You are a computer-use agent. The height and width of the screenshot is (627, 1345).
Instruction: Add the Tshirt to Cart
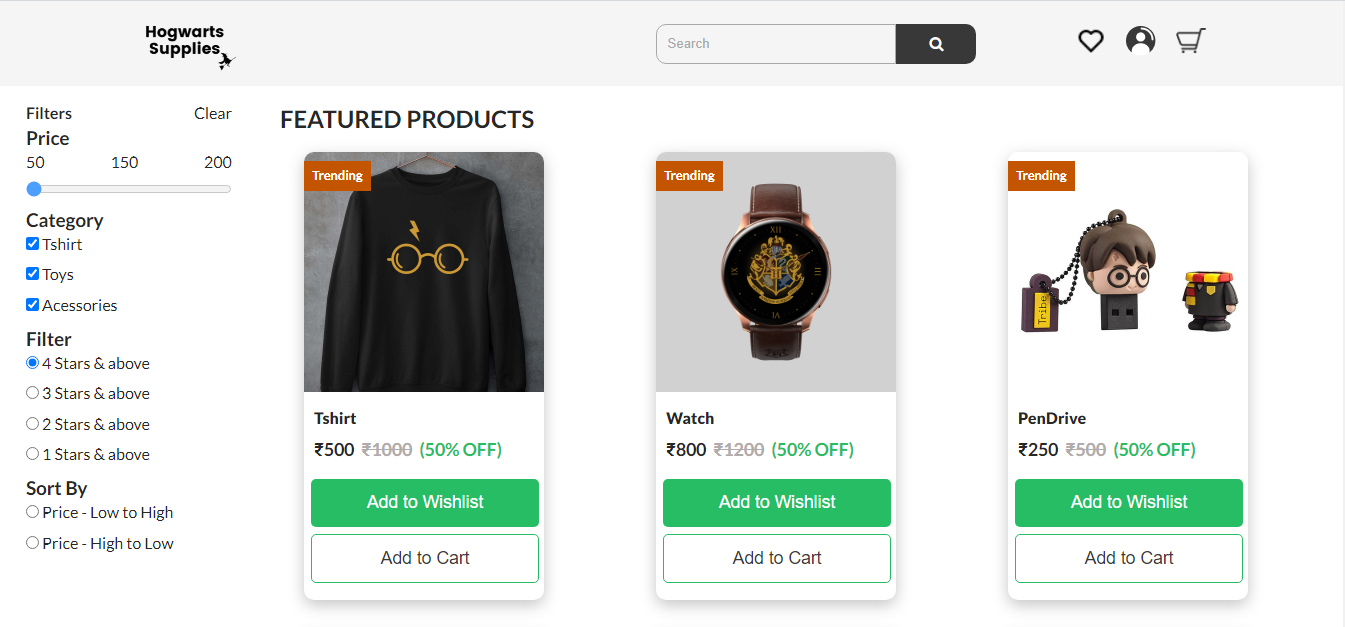(x=424, y=558)
